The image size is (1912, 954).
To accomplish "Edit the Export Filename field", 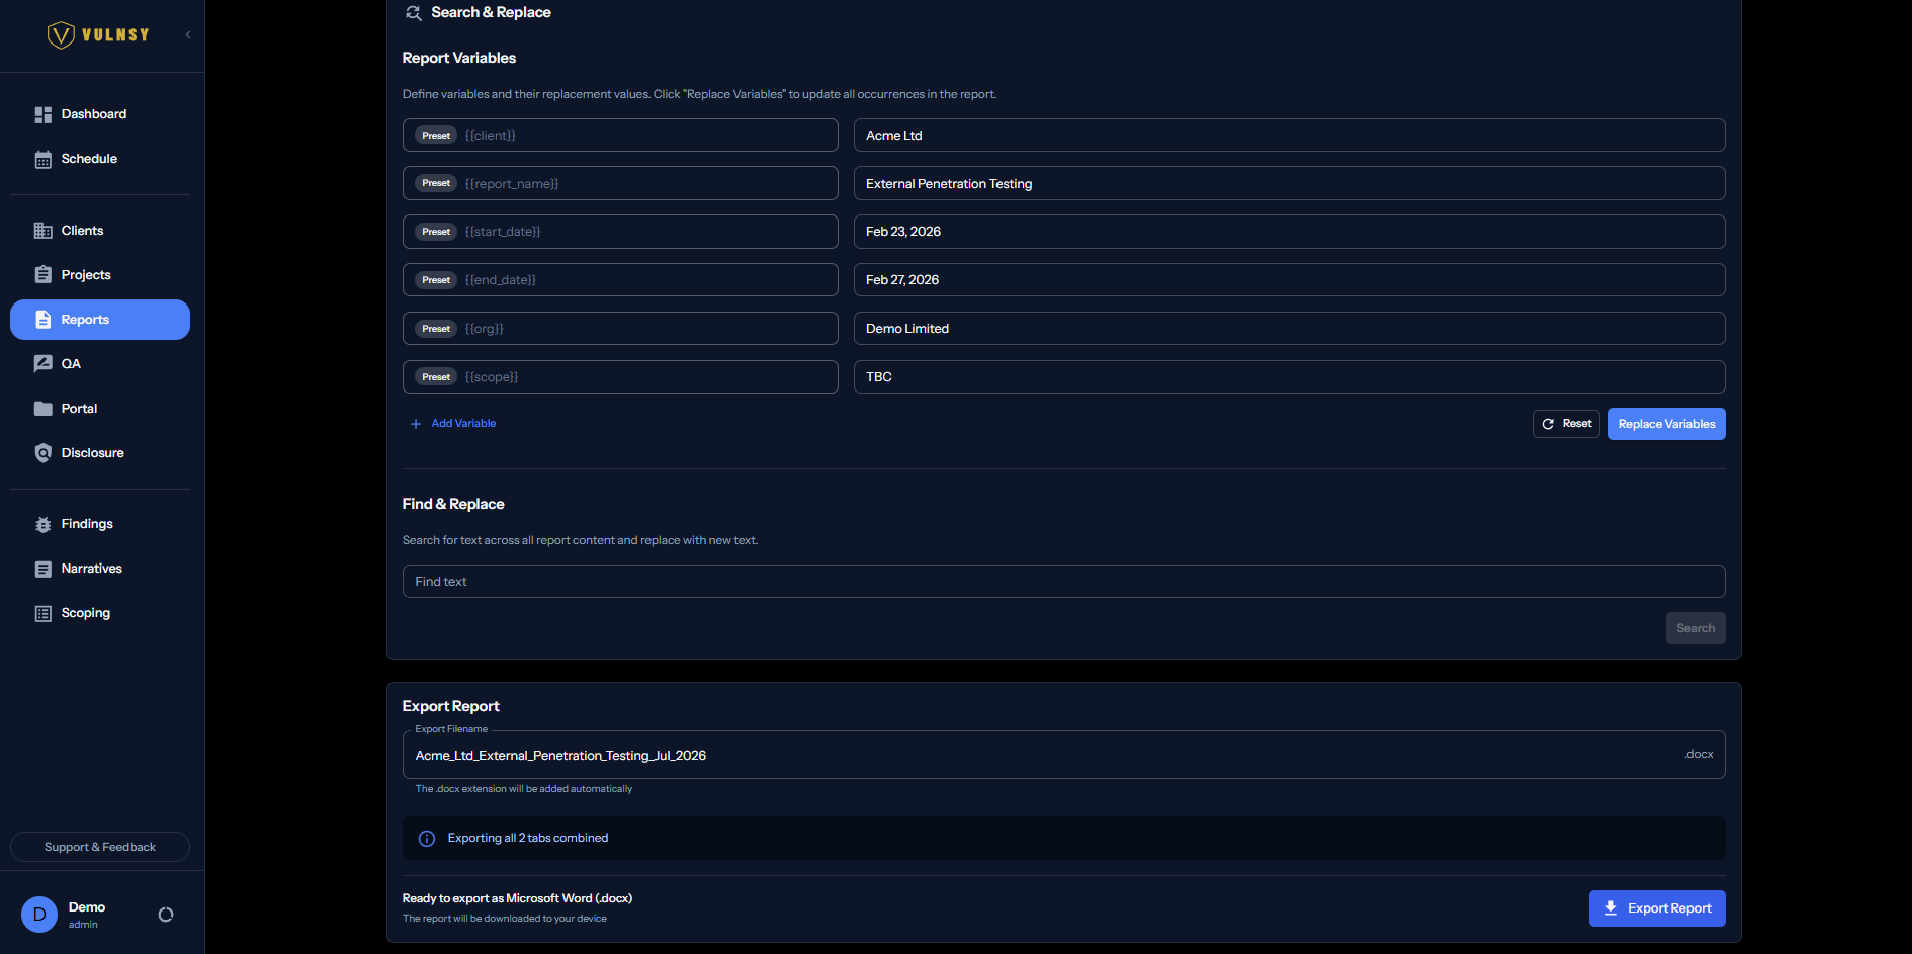I will [x=1064, y=755].
